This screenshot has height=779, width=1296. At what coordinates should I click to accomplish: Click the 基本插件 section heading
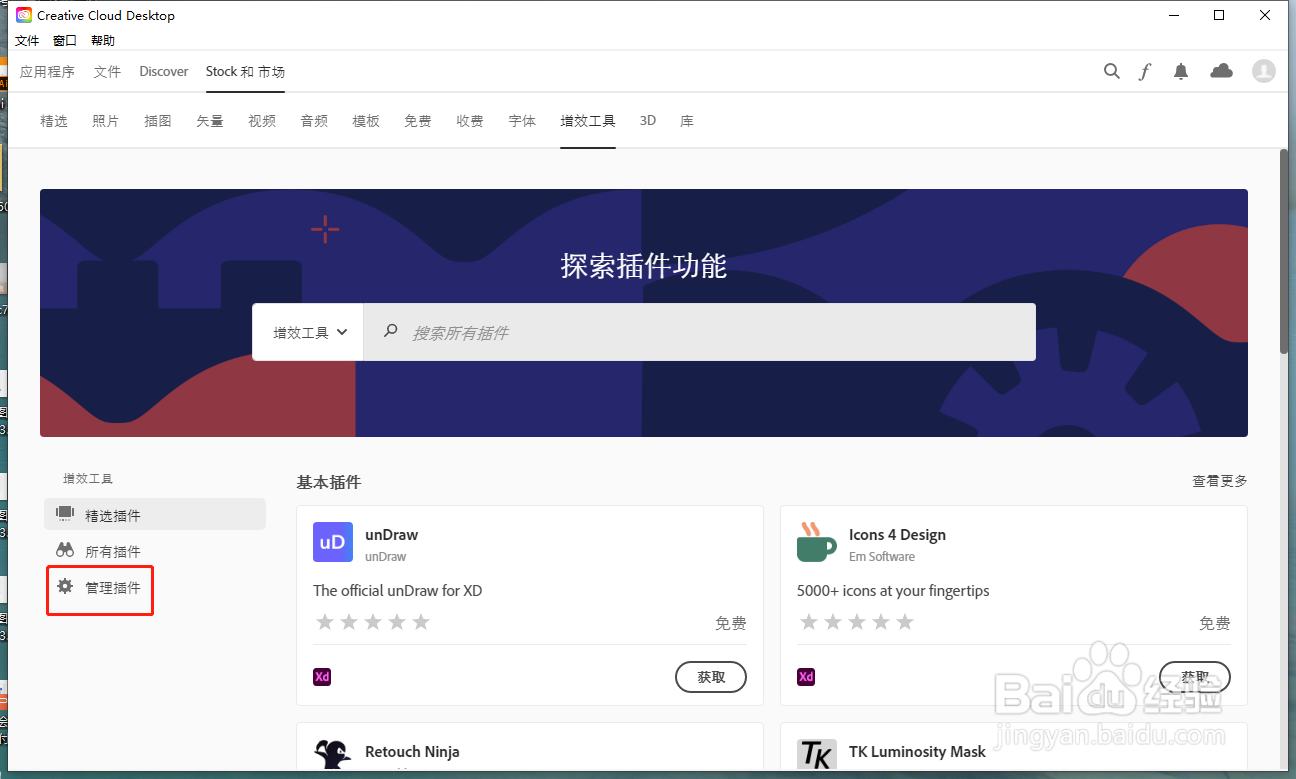329,482
